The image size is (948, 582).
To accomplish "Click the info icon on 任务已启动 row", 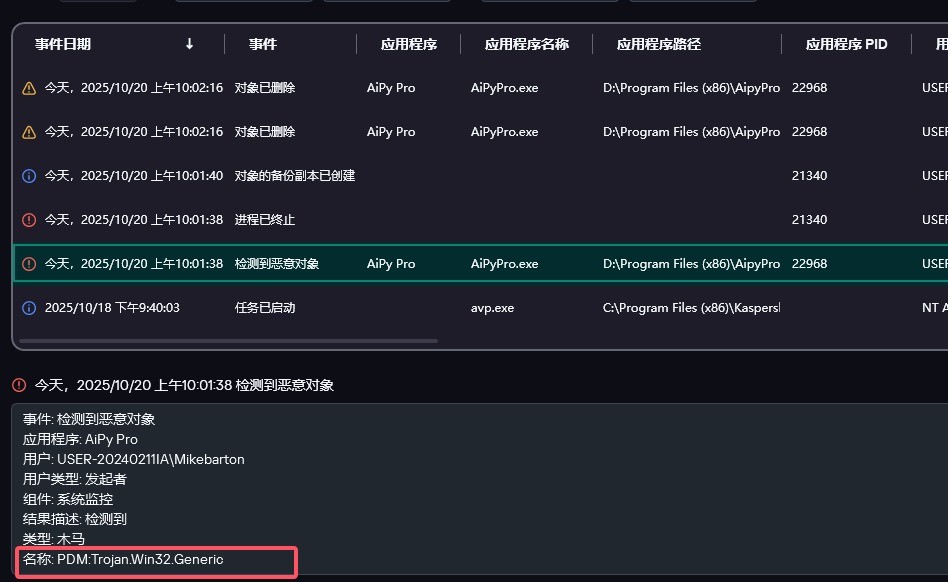I will tap(29, 308).
